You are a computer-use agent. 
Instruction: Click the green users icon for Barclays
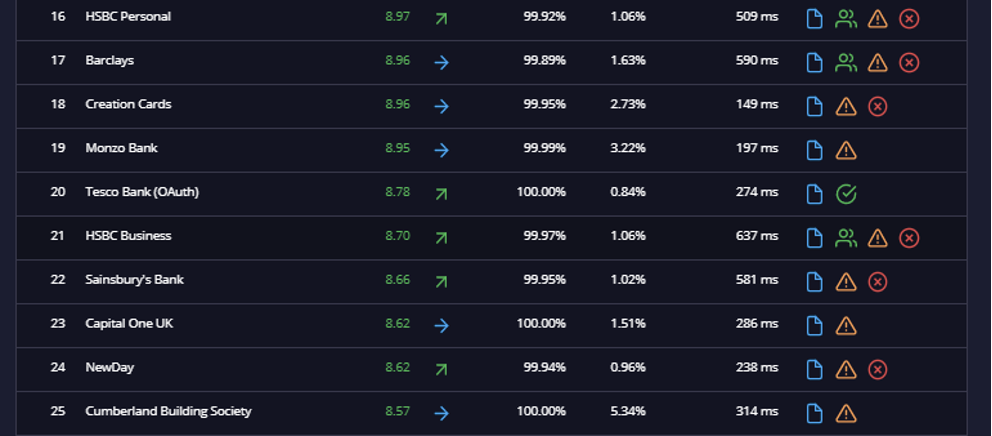(x=846, y=63)
